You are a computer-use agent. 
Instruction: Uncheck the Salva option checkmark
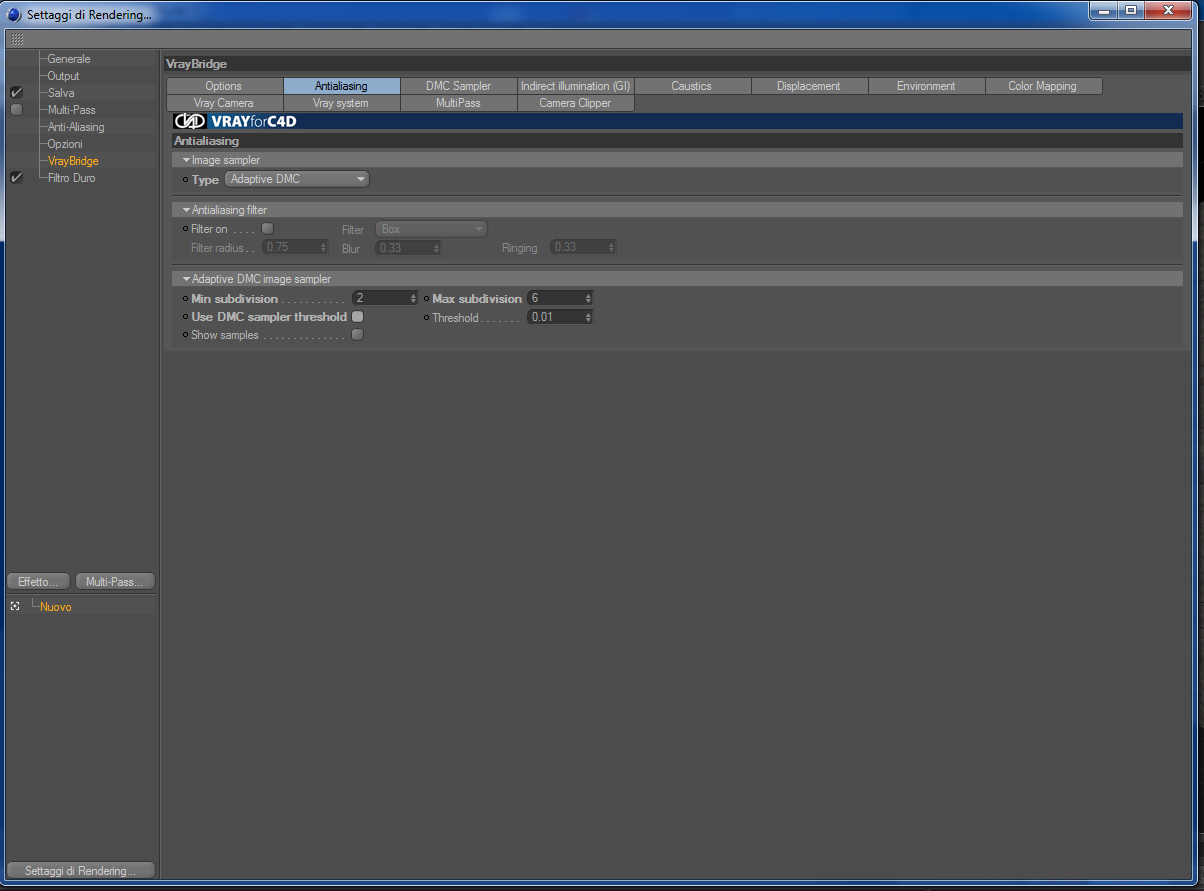(16, 93)
